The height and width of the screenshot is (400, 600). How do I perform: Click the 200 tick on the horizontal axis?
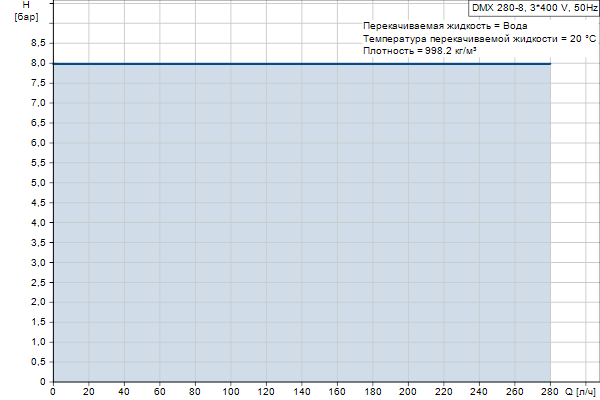(408, 391)
